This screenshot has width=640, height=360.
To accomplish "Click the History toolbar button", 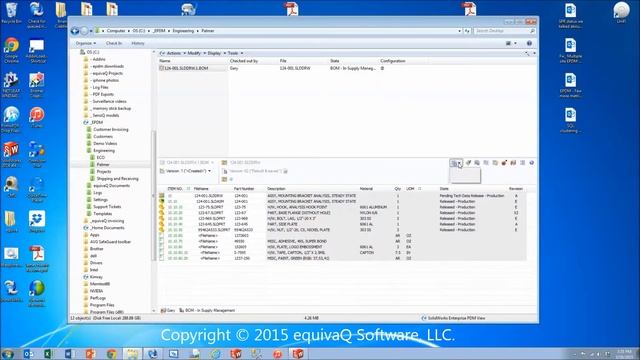I will (x=138, y=43).
